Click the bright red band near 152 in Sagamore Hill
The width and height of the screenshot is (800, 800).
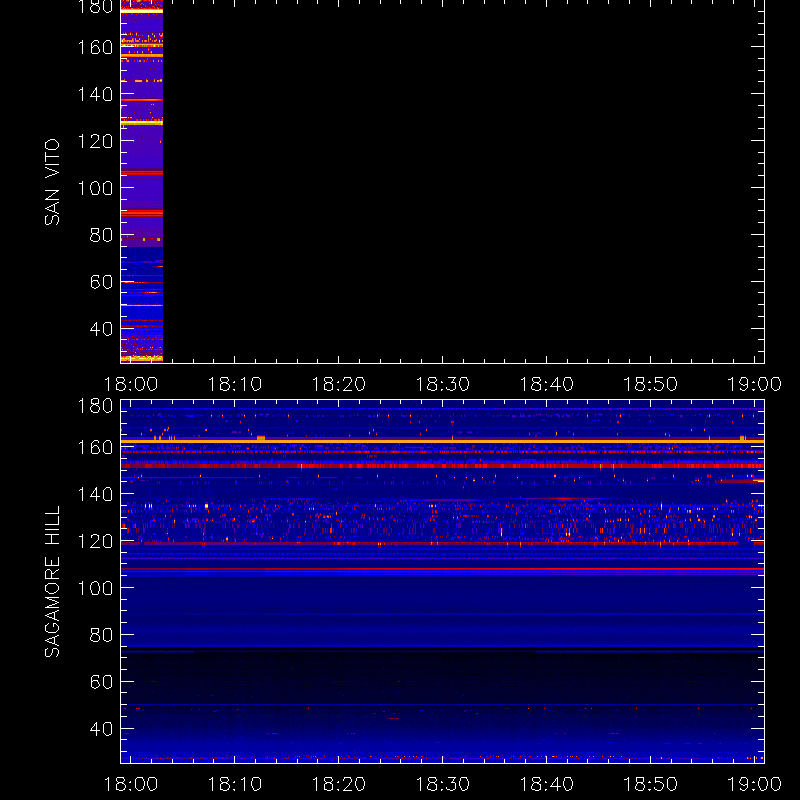[442, 466]
